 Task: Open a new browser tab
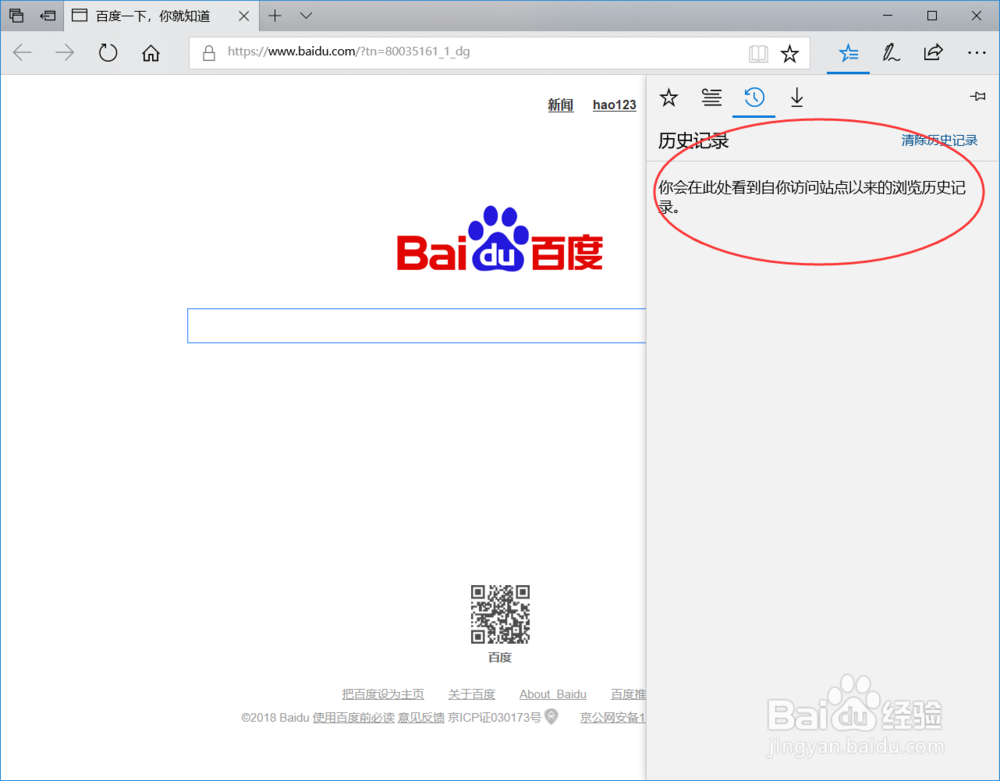(x=274, y=16)
